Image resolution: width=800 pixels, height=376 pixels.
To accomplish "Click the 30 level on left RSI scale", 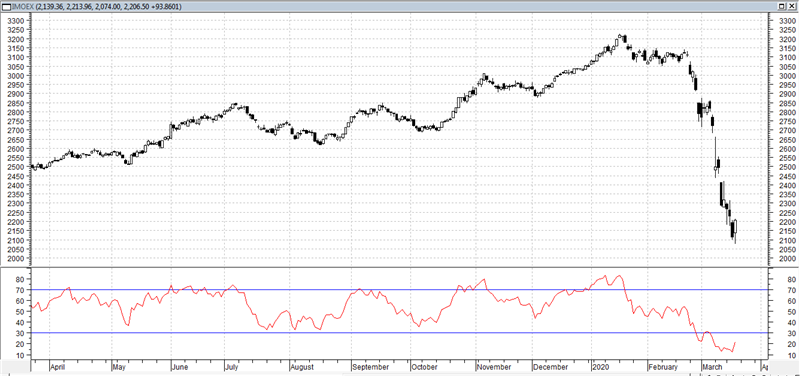I will [x=20, y=334].
